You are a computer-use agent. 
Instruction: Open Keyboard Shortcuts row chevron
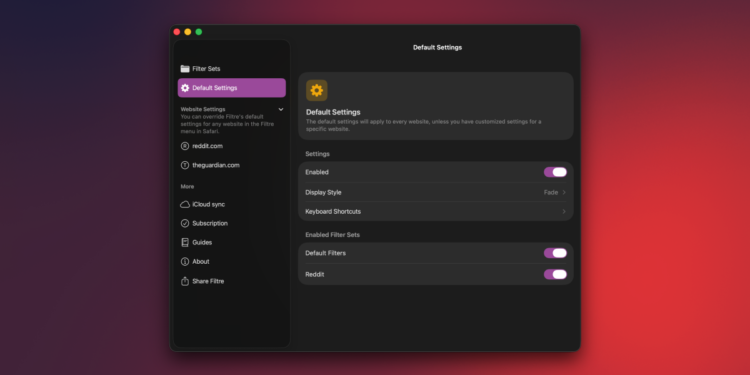(564, 211)
